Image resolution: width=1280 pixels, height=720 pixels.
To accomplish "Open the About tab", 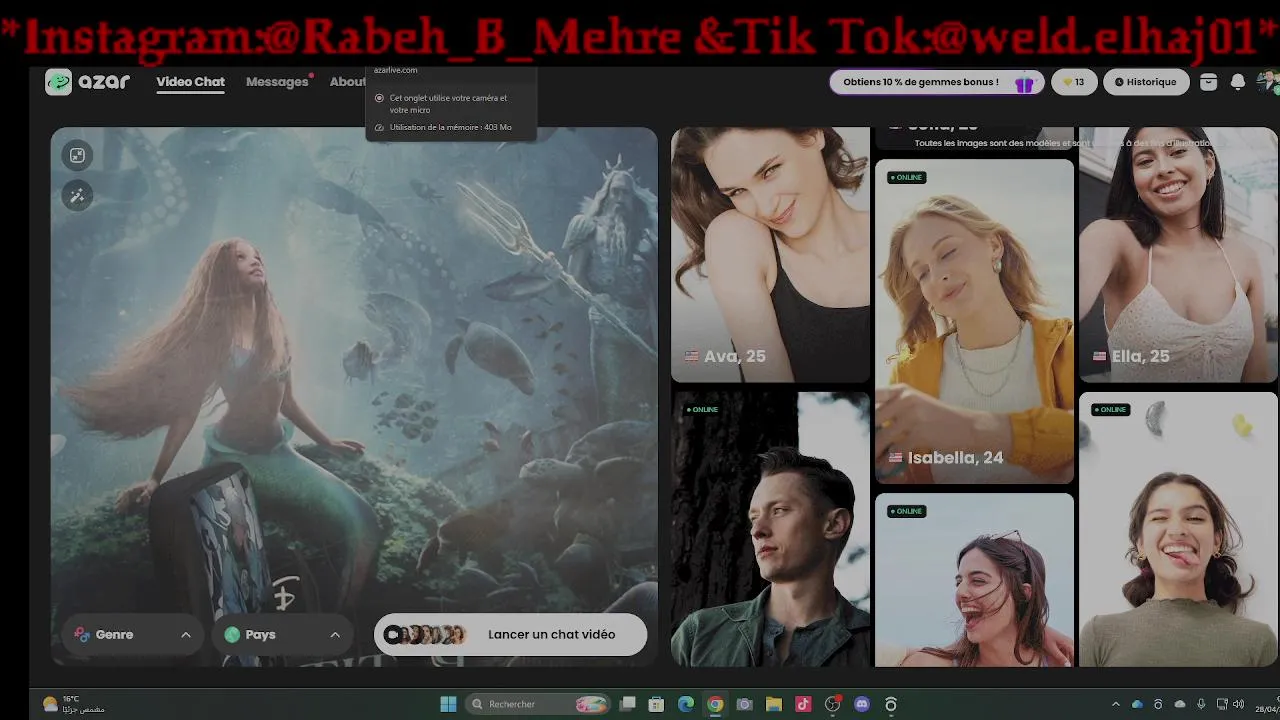I will (x=348, y=82).
